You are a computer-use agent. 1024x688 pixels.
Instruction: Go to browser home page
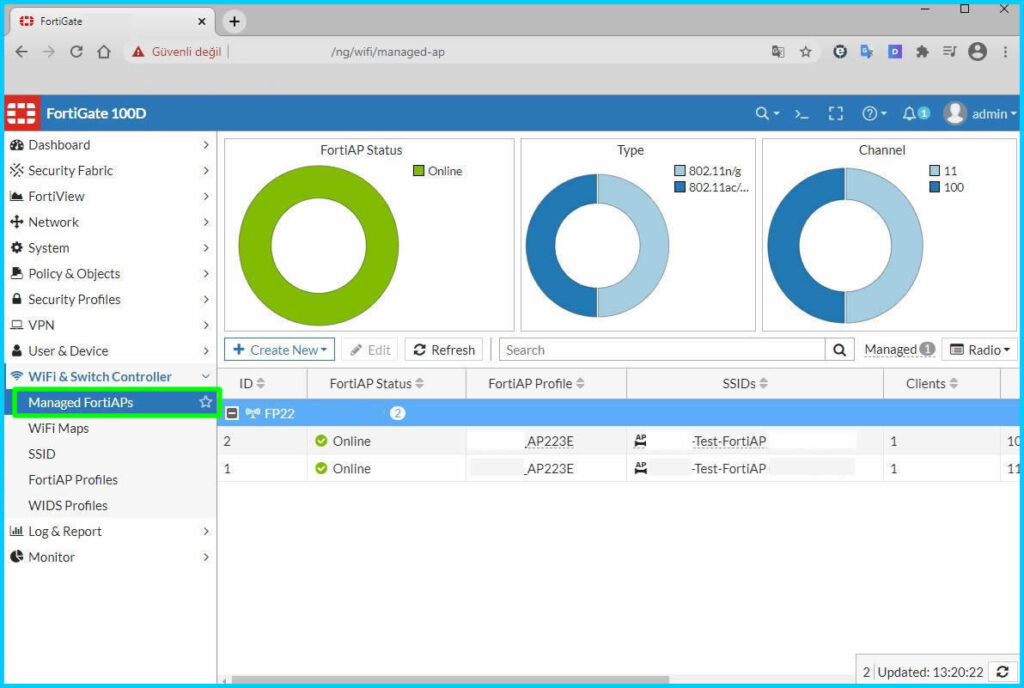(104, 52)
